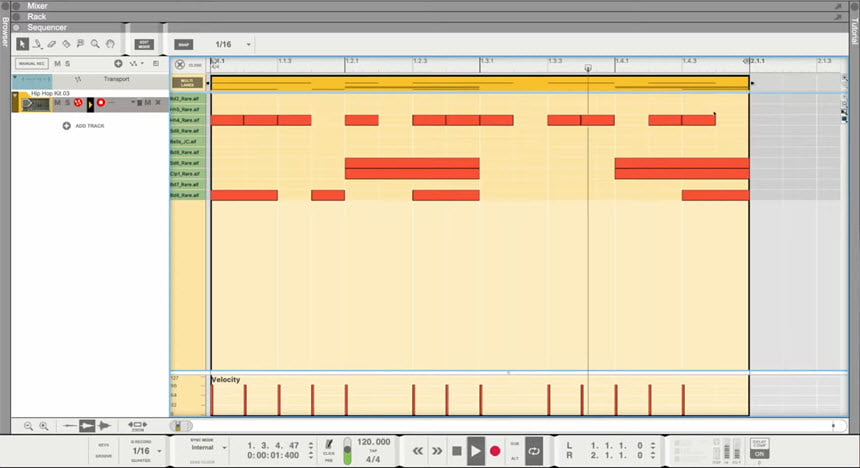Mute the Hip Hop Kit 03 track
This screenshot has width=860, height=468.
(58, 103)
